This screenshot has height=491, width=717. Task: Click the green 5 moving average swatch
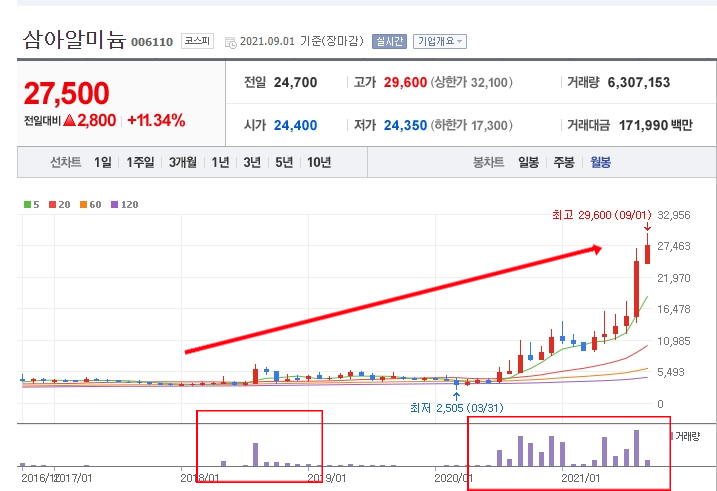point(27,205)
